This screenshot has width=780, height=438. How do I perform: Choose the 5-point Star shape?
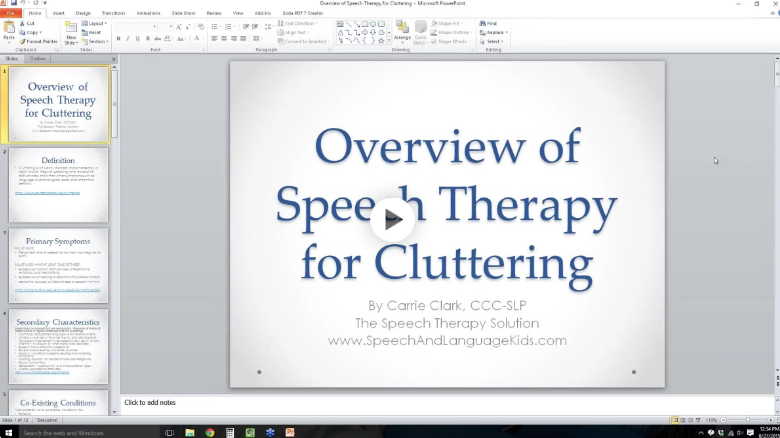pos(381,41)
